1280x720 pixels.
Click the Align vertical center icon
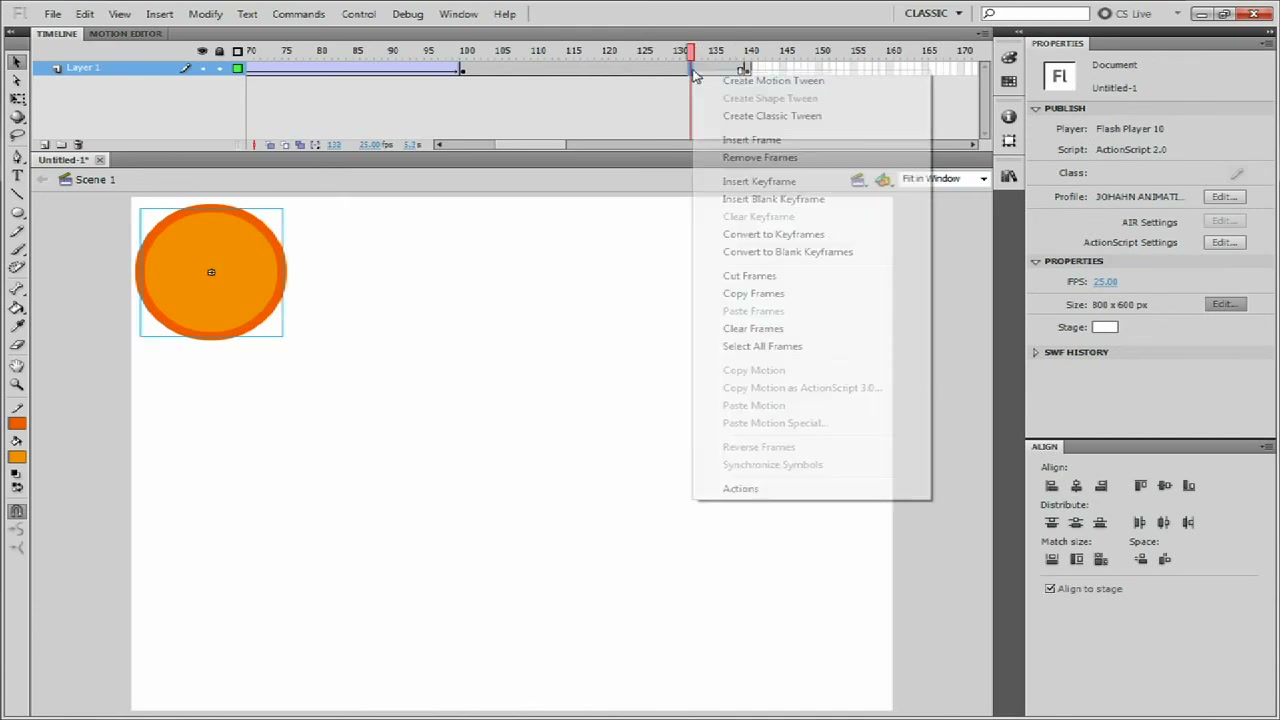click(x=1164, y=486)
